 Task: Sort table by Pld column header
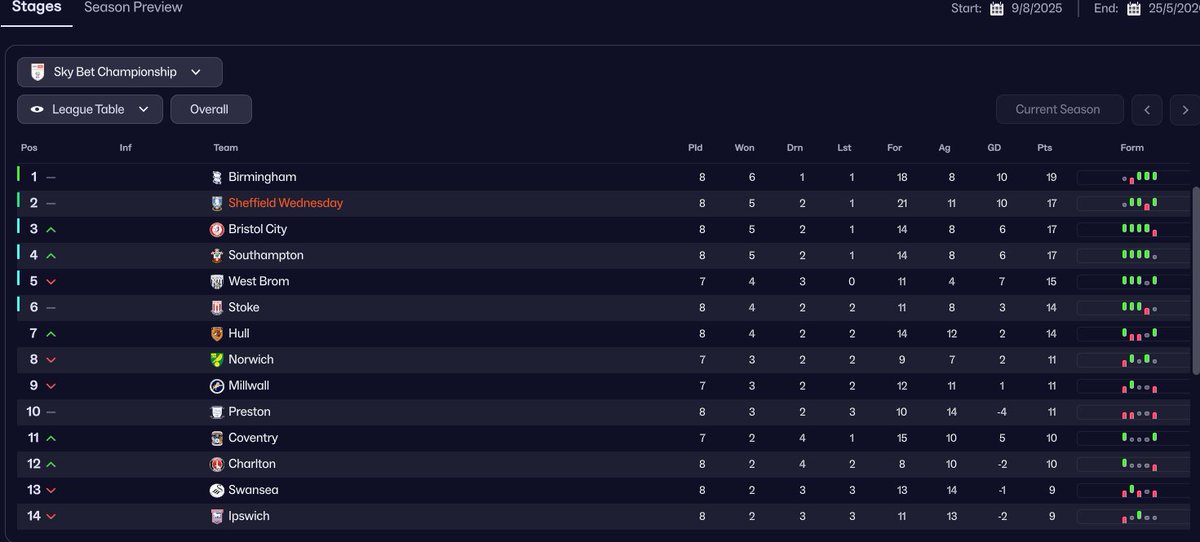695,148
